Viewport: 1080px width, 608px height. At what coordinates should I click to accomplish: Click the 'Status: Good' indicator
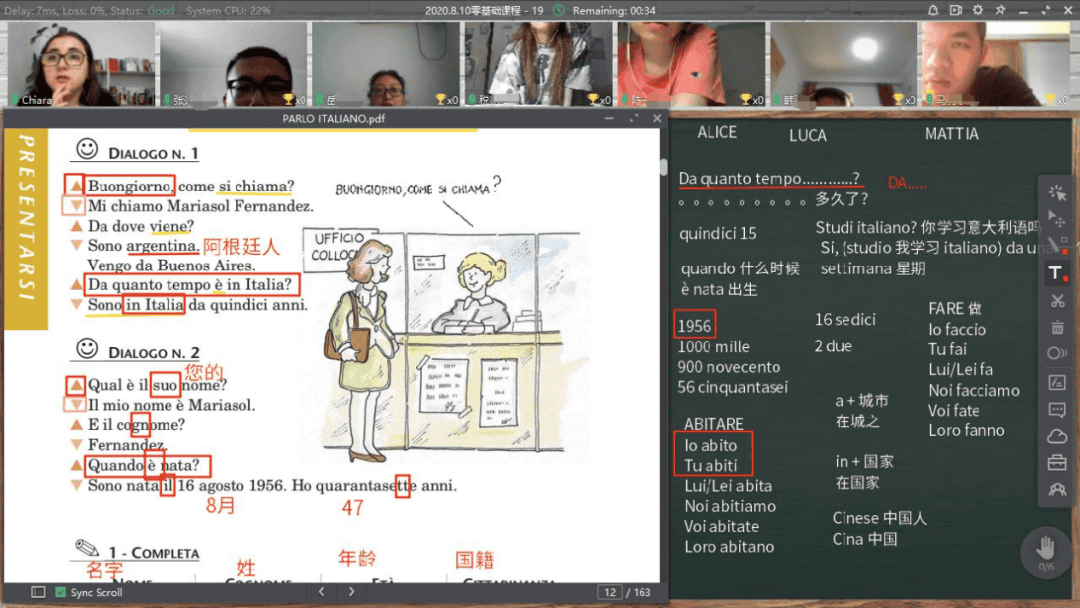pyautogui.click(x=143, y=10)
